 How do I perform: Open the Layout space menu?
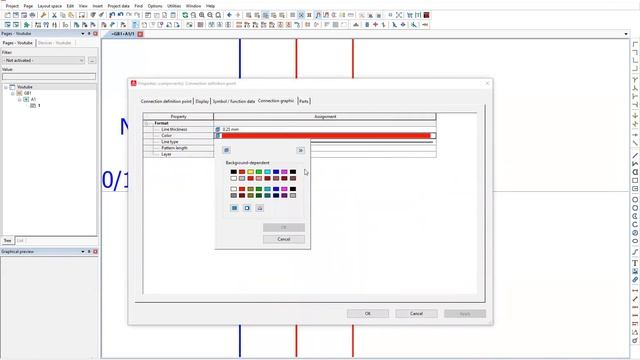click(50, 6)
